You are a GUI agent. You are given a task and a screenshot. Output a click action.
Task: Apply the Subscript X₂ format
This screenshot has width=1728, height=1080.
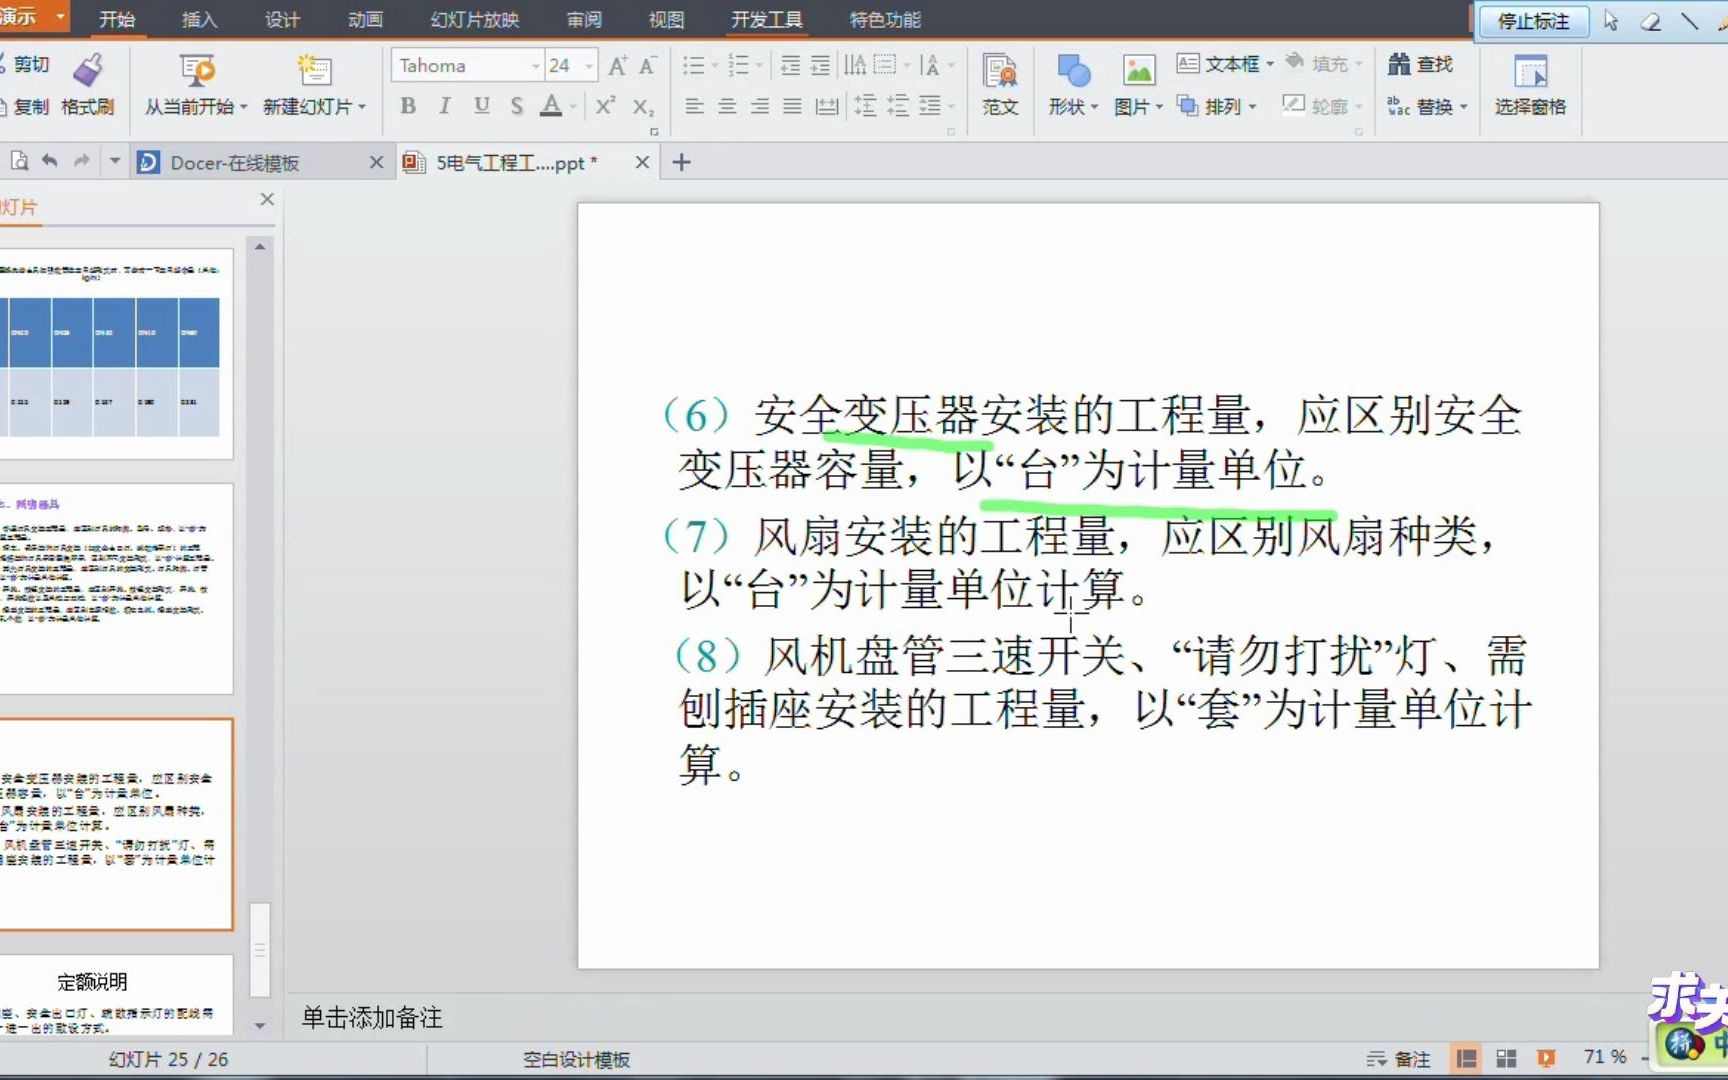pyautogui.click(x=644, y=106)
